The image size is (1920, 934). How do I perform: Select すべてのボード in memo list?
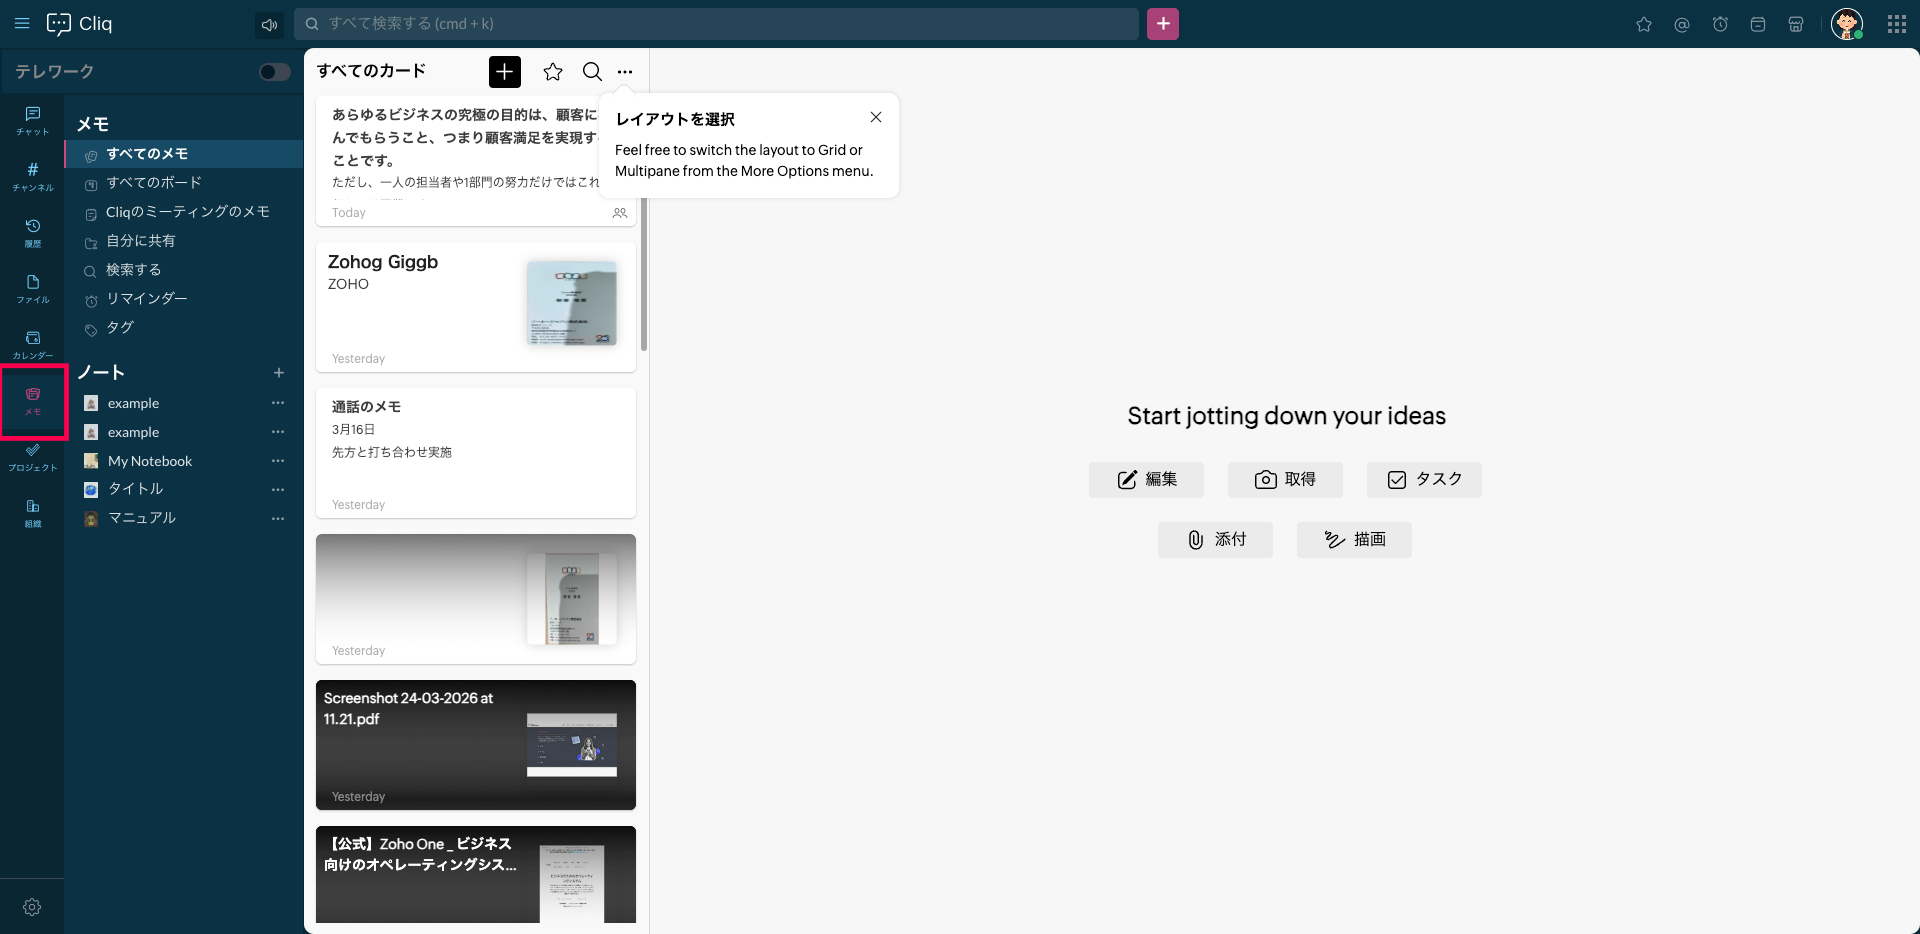coord(154,183)
